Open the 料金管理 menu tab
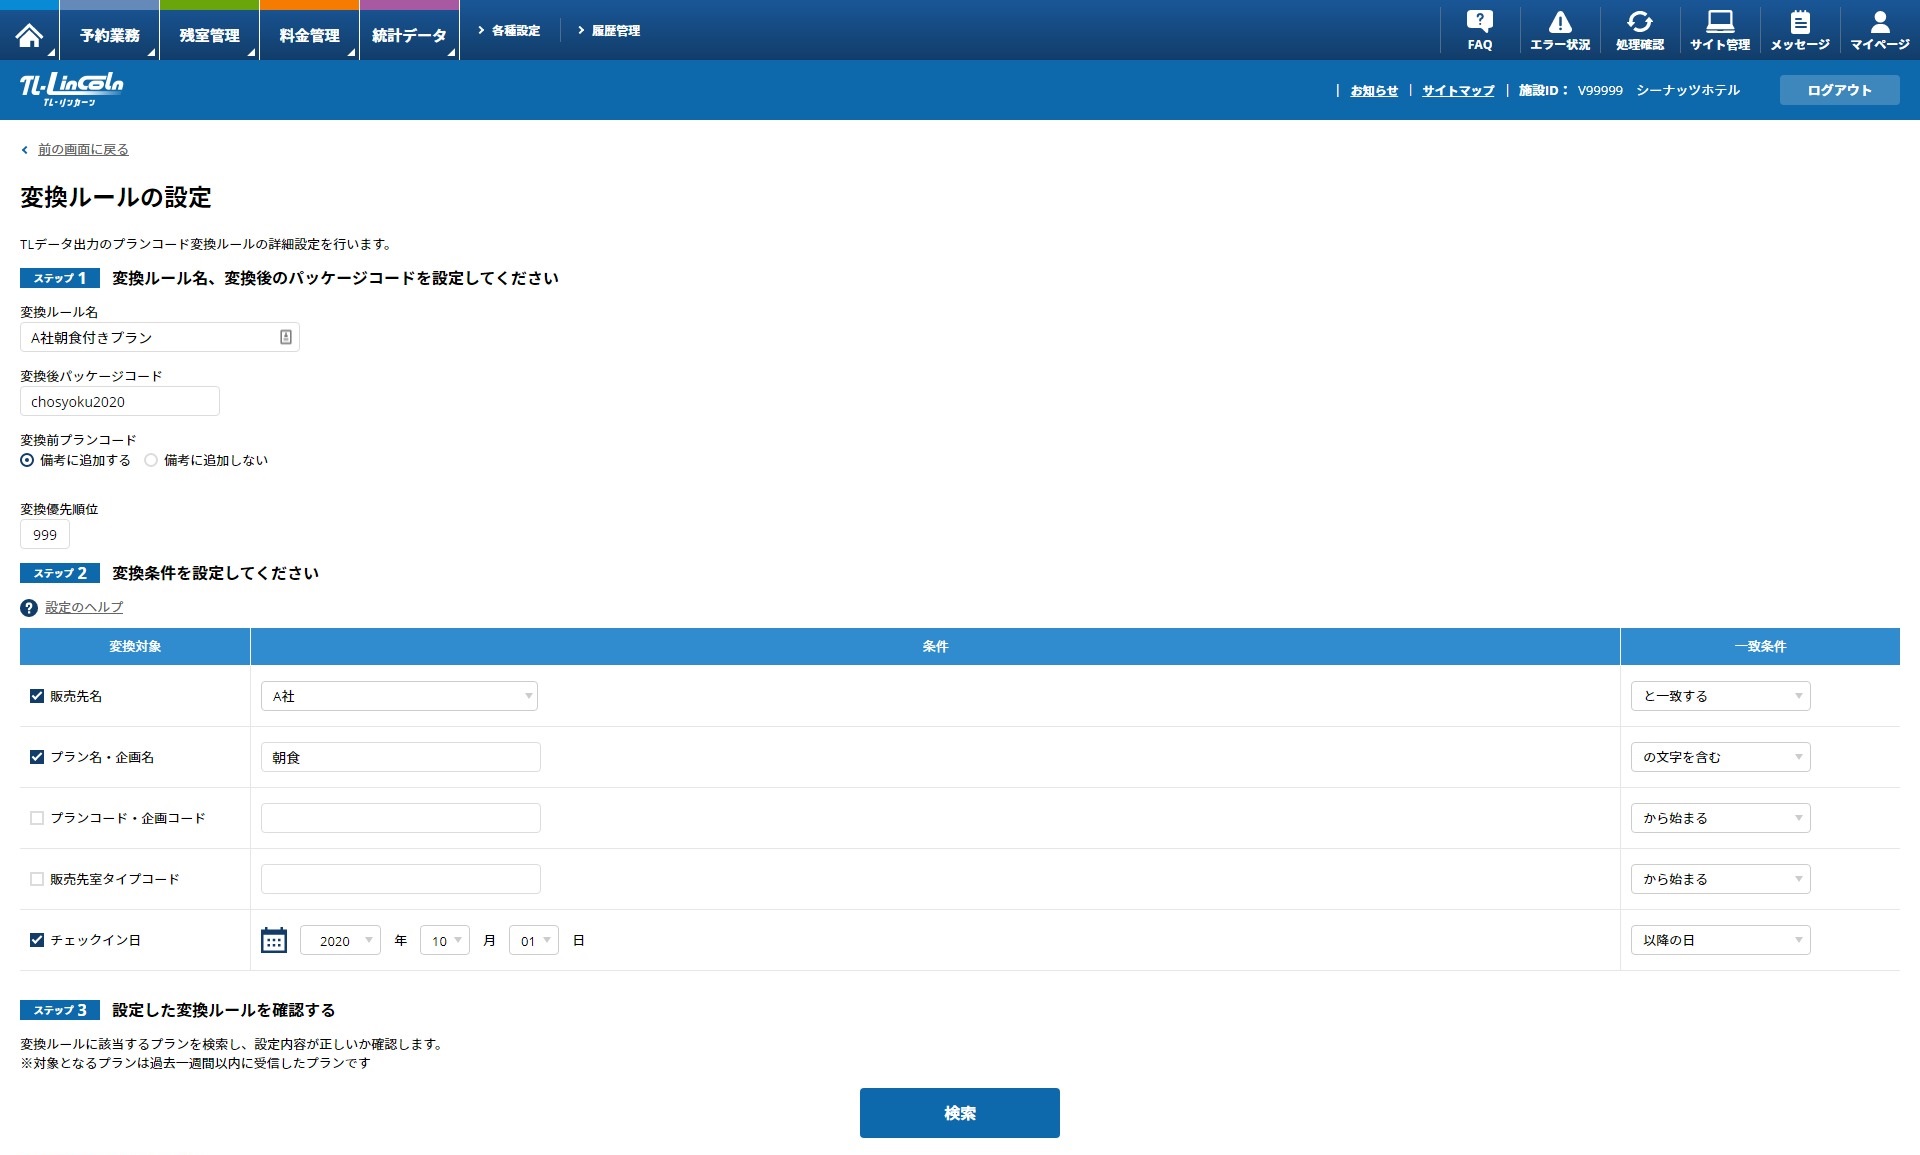The image size is (1920, 1155). [x=309, y=36]
